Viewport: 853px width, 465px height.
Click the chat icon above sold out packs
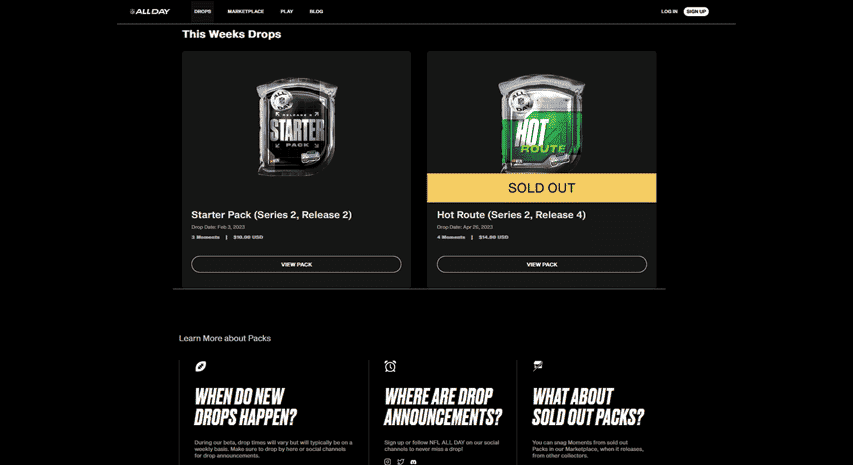click(x=537, y=365)
